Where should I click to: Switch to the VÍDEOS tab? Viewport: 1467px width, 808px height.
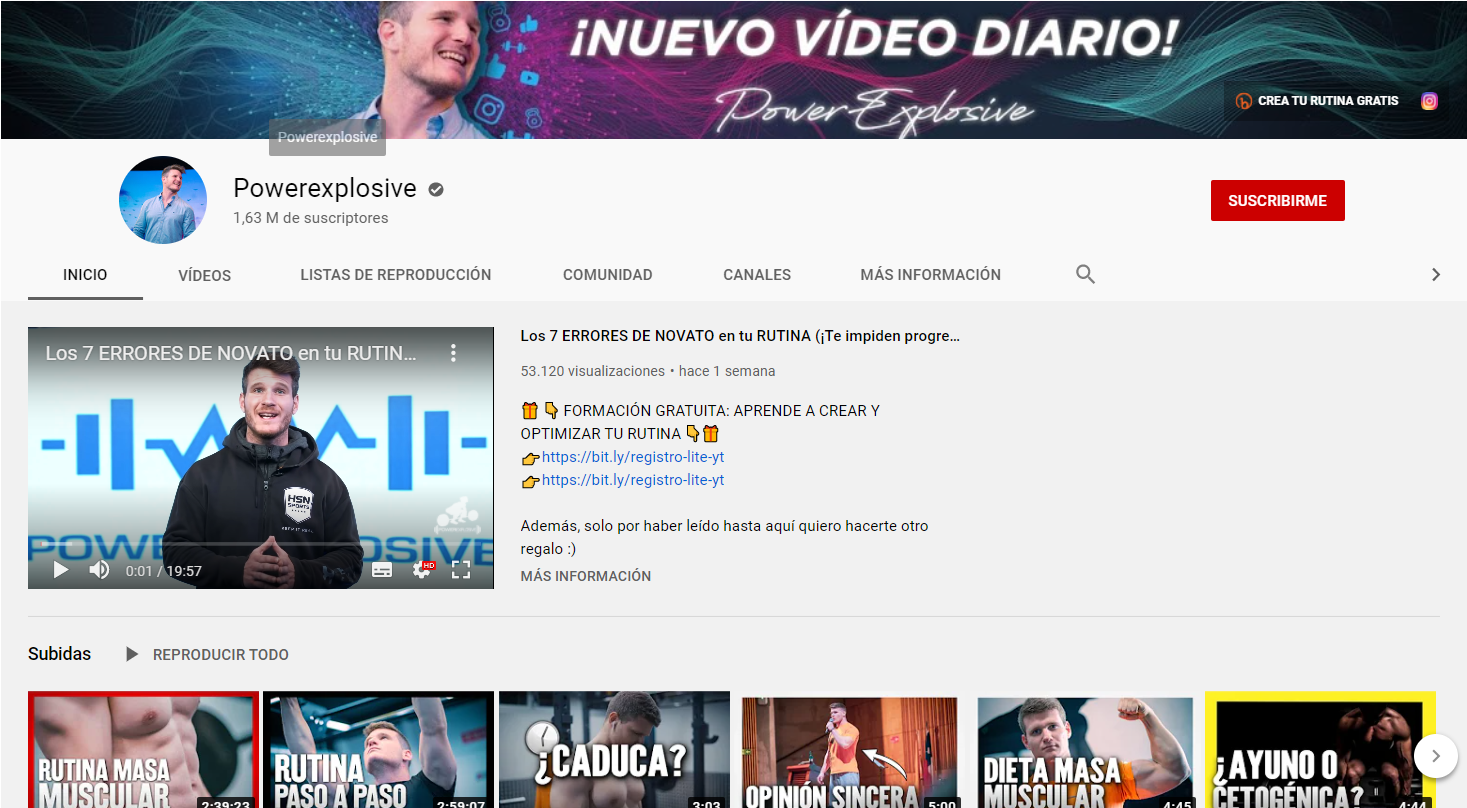(x=205, y=275)
